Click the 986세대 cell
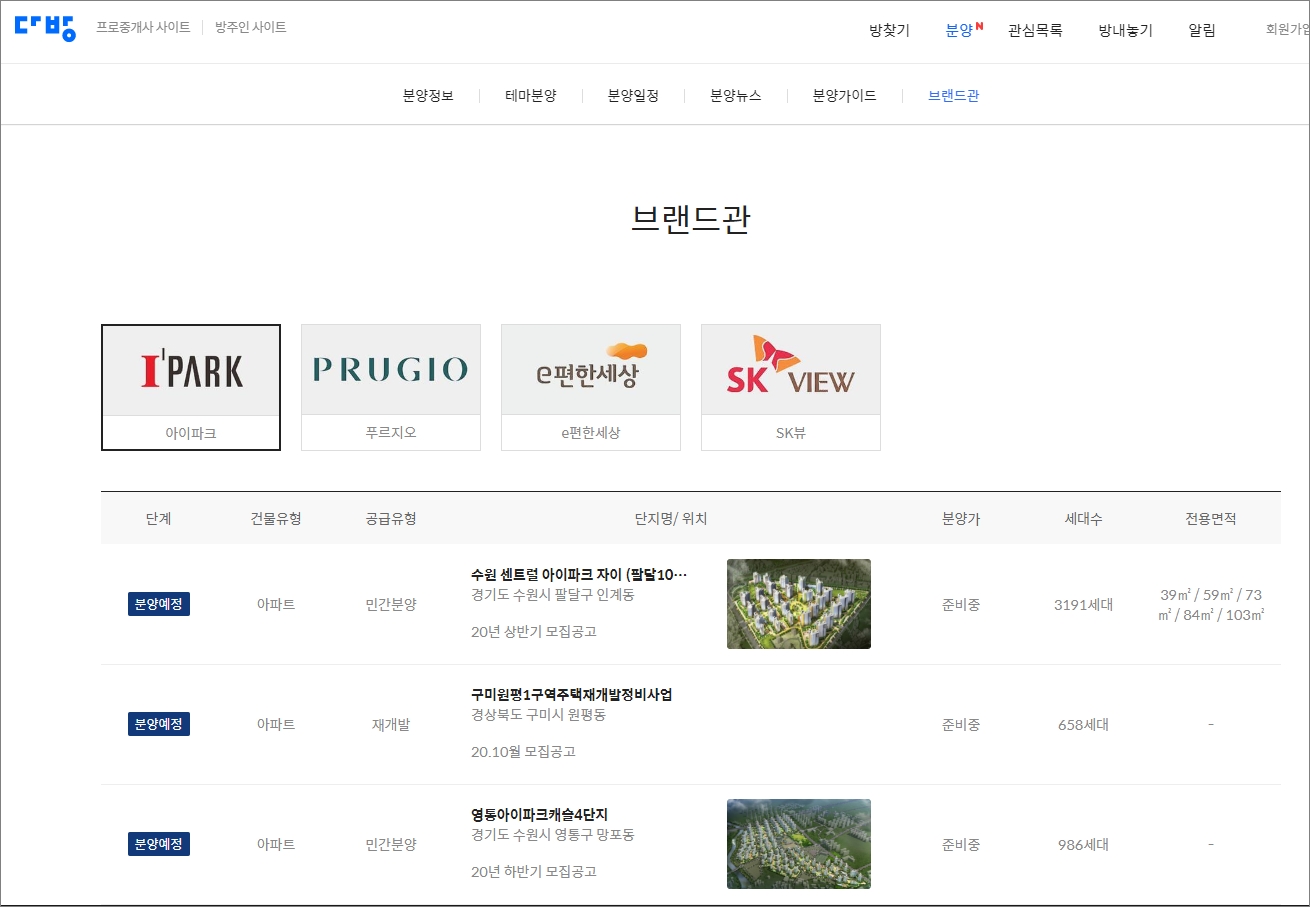The width and height of the screenshot is (1310, 907). click(1083, 844)
